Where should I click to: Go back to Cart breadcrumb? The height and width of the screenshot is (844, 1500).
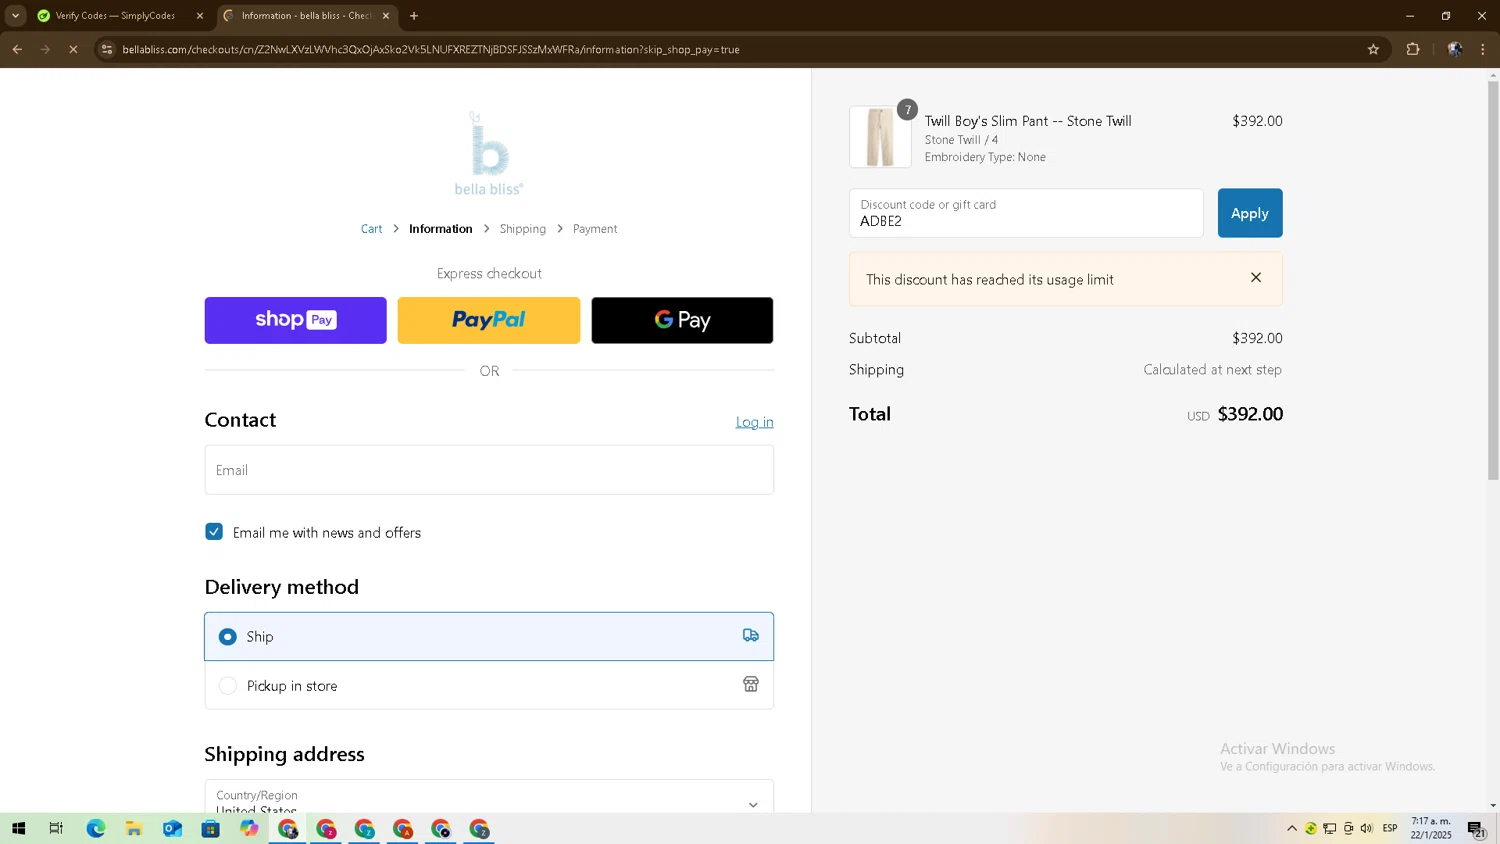point(372,229)
